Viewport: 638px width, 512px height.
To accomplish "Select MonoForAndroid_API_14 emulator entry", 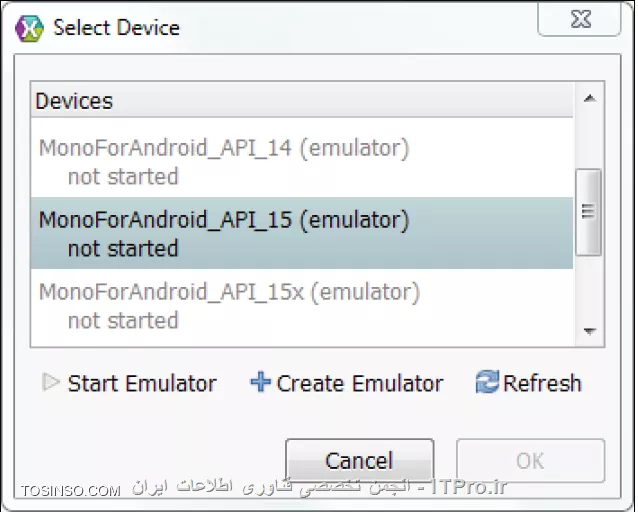I will pos(302,162).
